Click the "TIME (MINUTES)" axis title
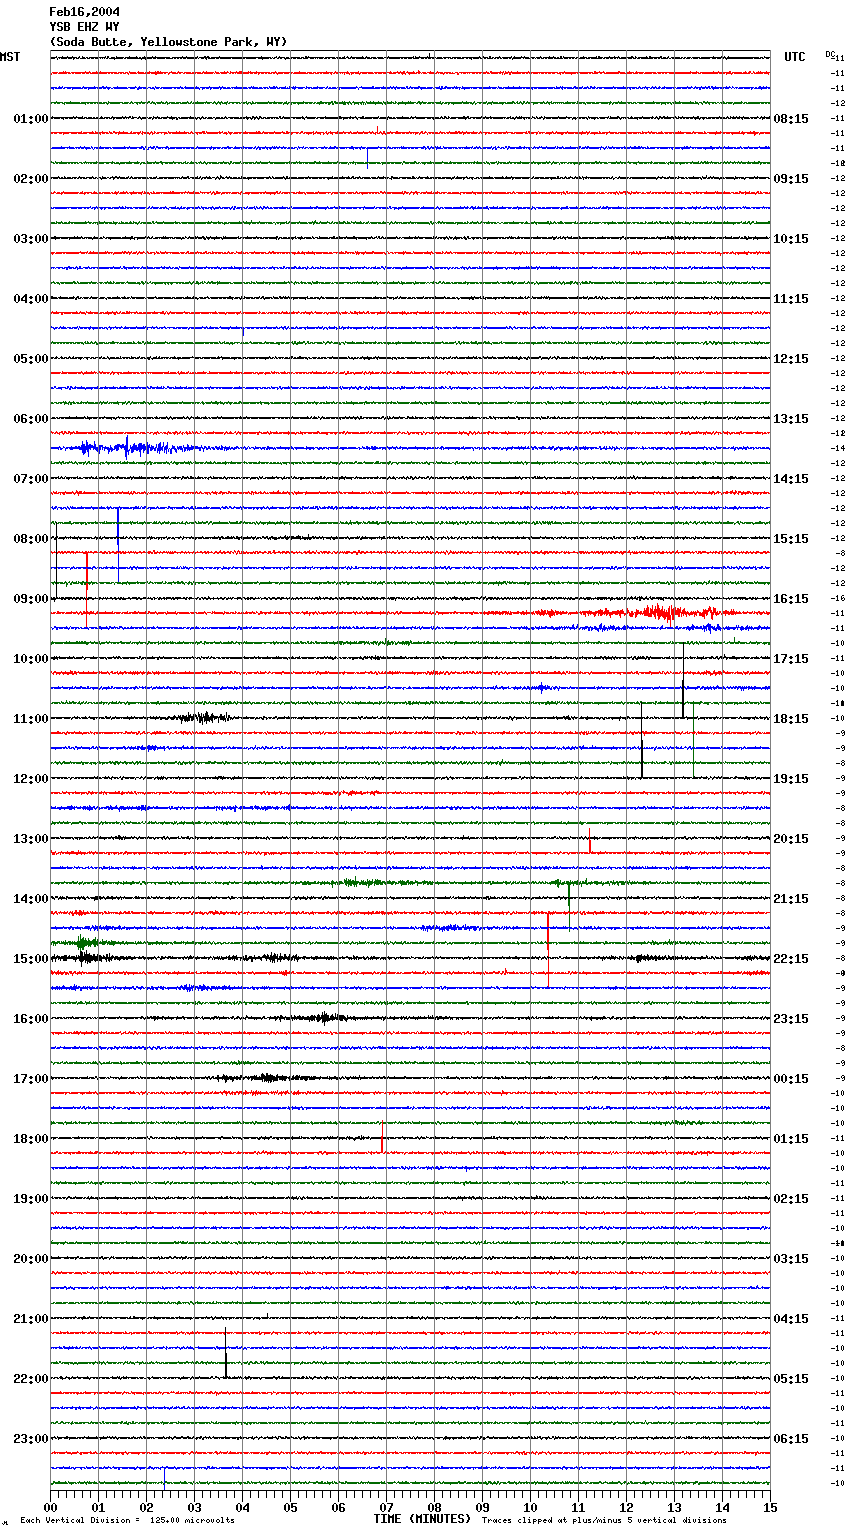 point(422,1519)
